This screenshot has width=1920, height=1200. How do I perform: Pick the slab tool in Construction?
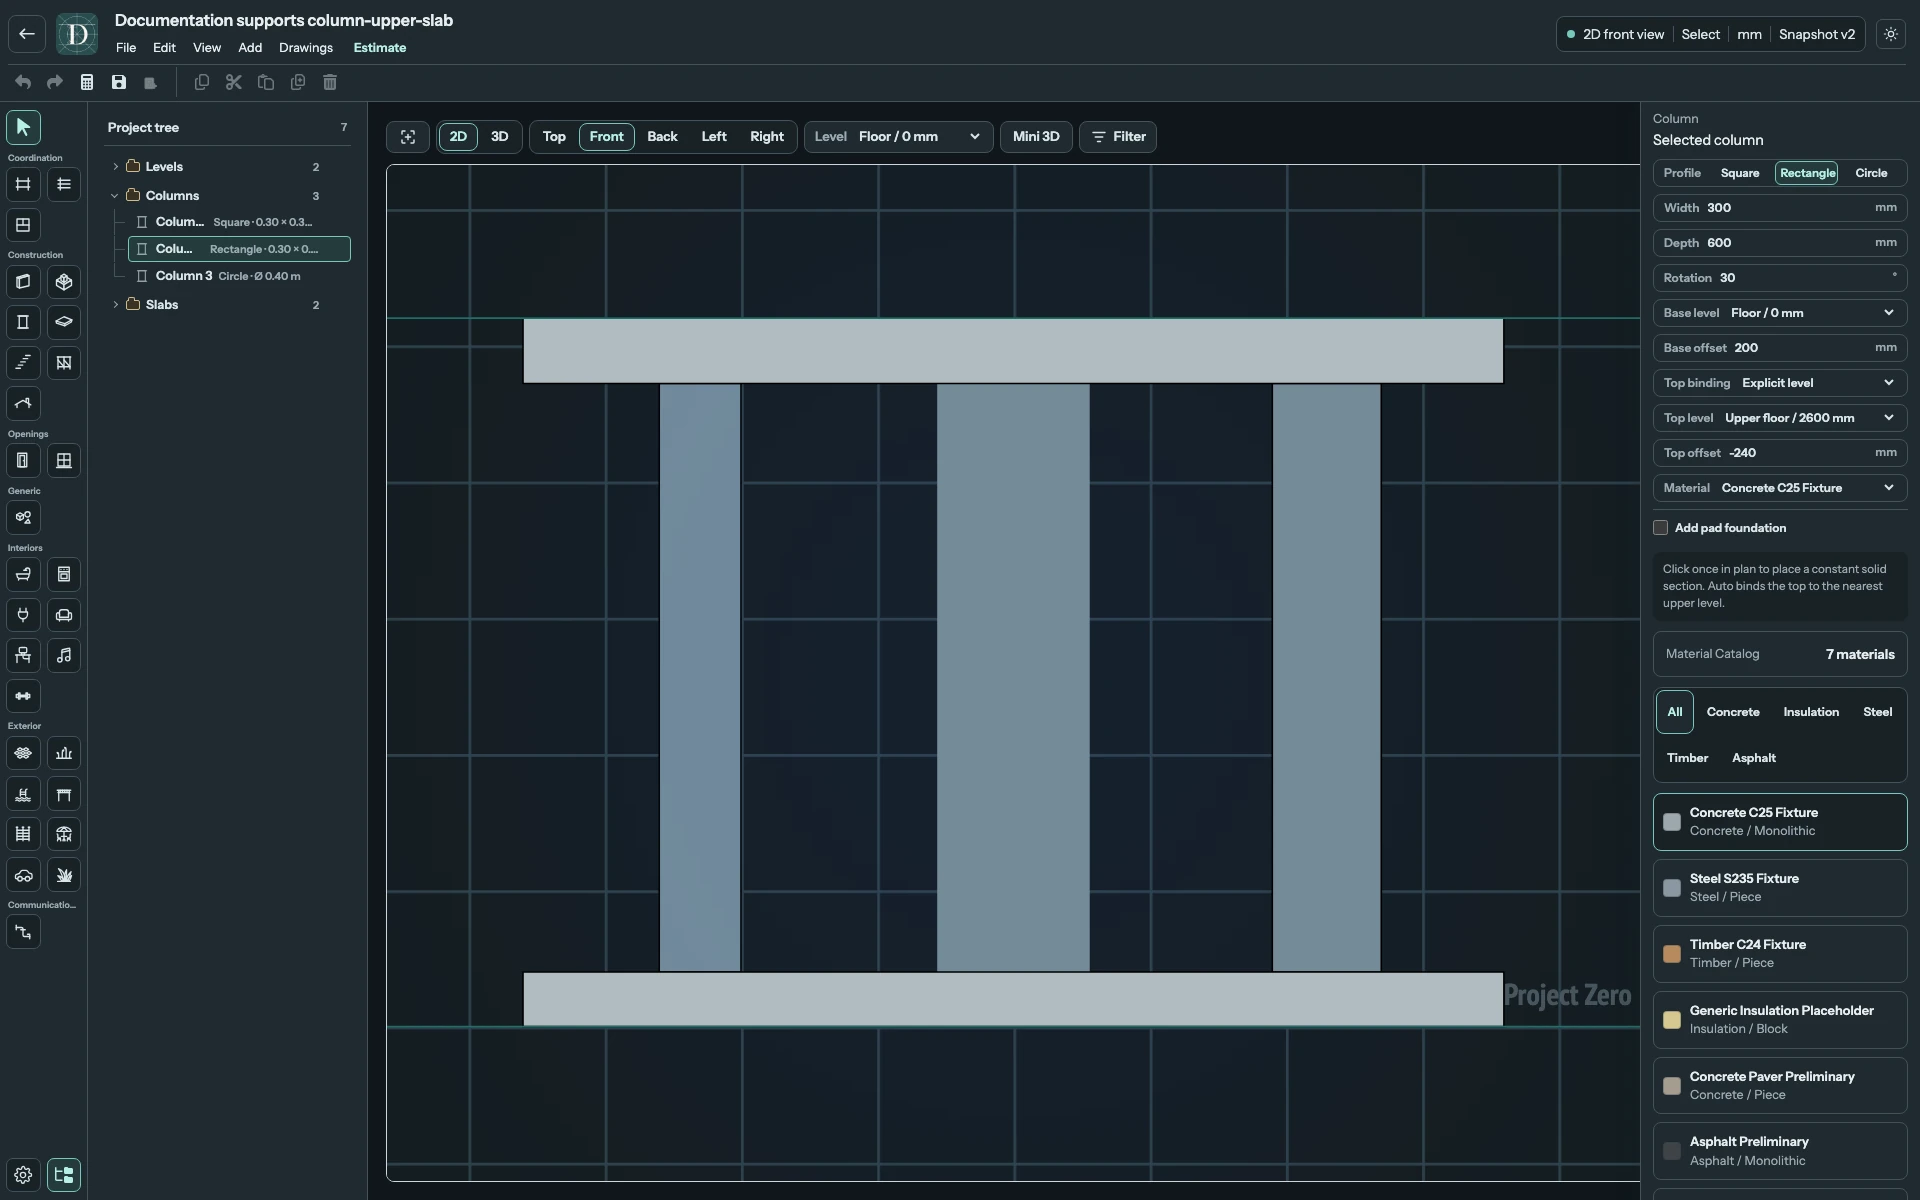pyautogui.click(x=64, y=322)
